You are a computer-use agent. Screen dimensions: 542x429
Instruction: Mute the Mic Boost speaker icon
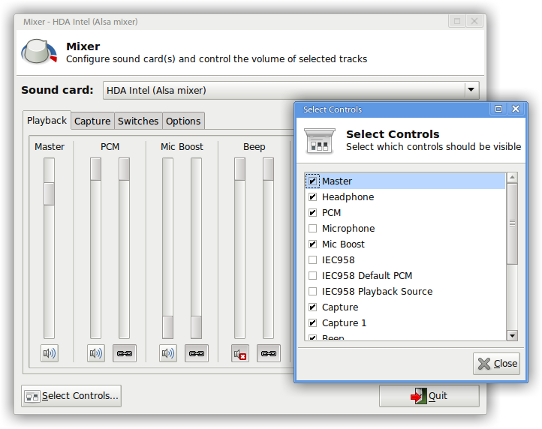168,353
